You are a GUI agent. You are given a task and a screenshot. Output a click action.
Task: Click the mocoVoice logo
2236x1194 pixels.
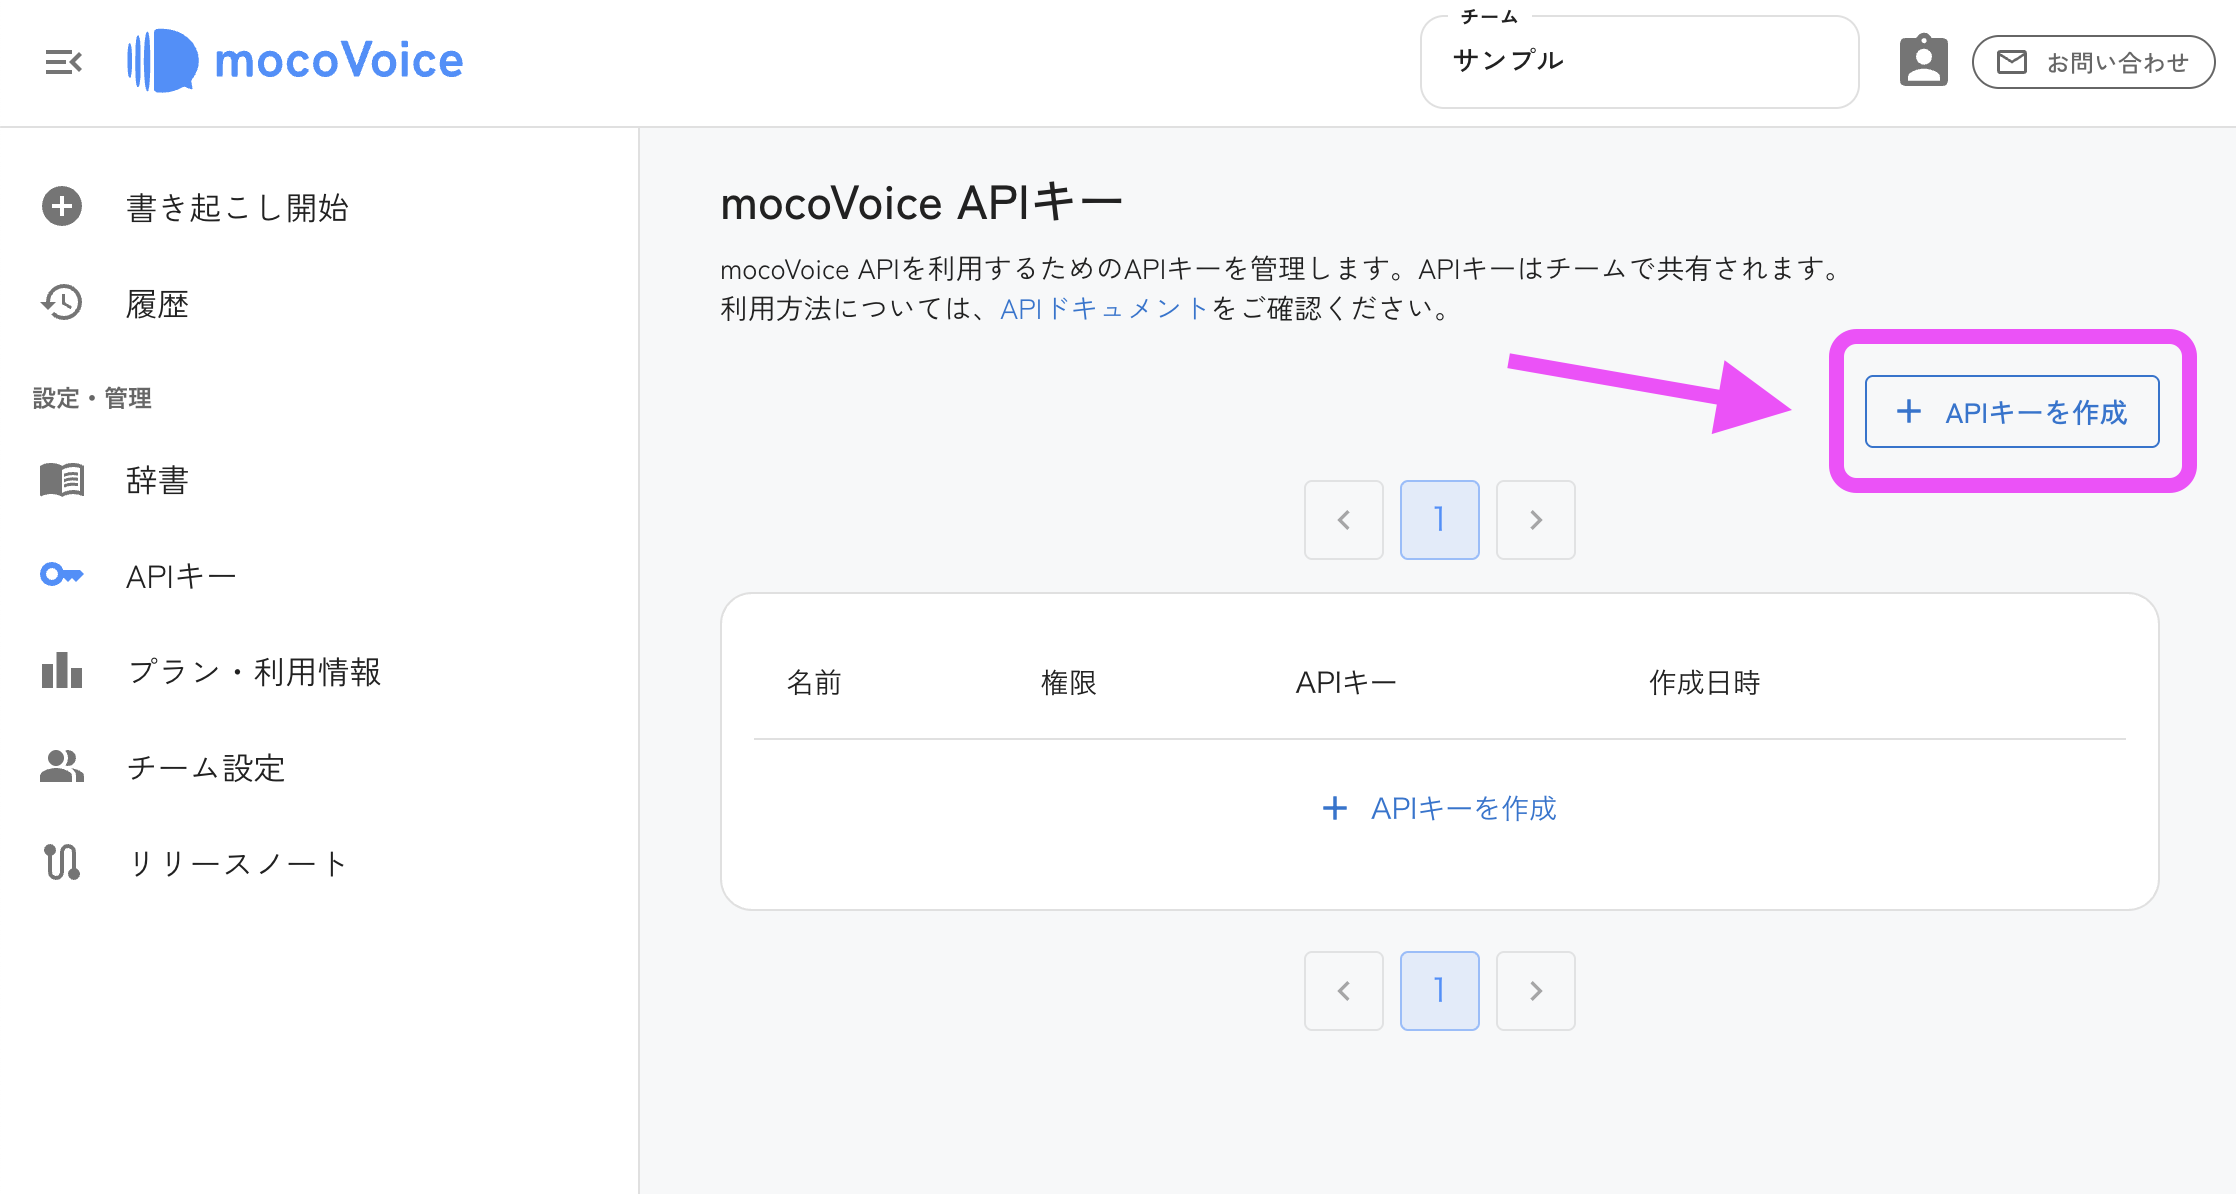pos(295,61)
